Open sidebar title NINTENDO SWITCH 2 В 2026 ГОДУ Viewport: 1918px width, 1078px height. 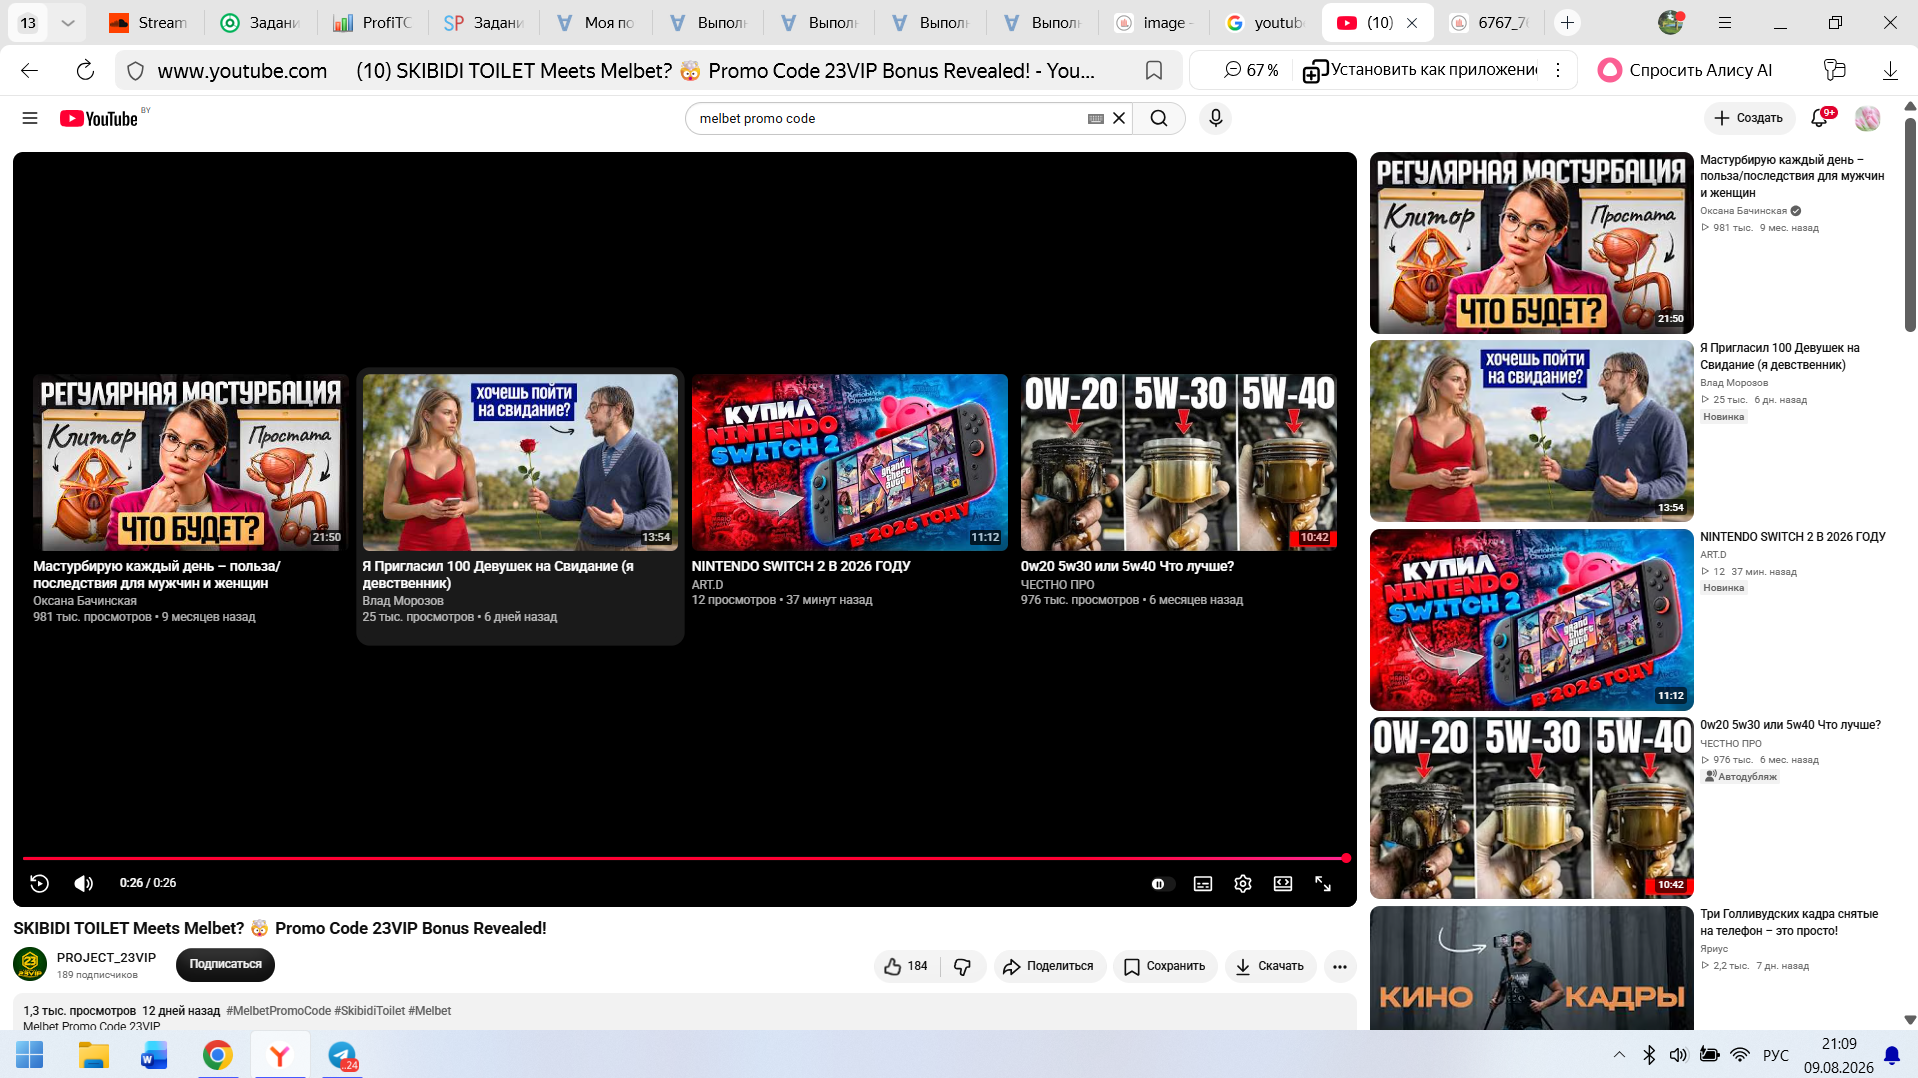click(x=1792, y=537)
